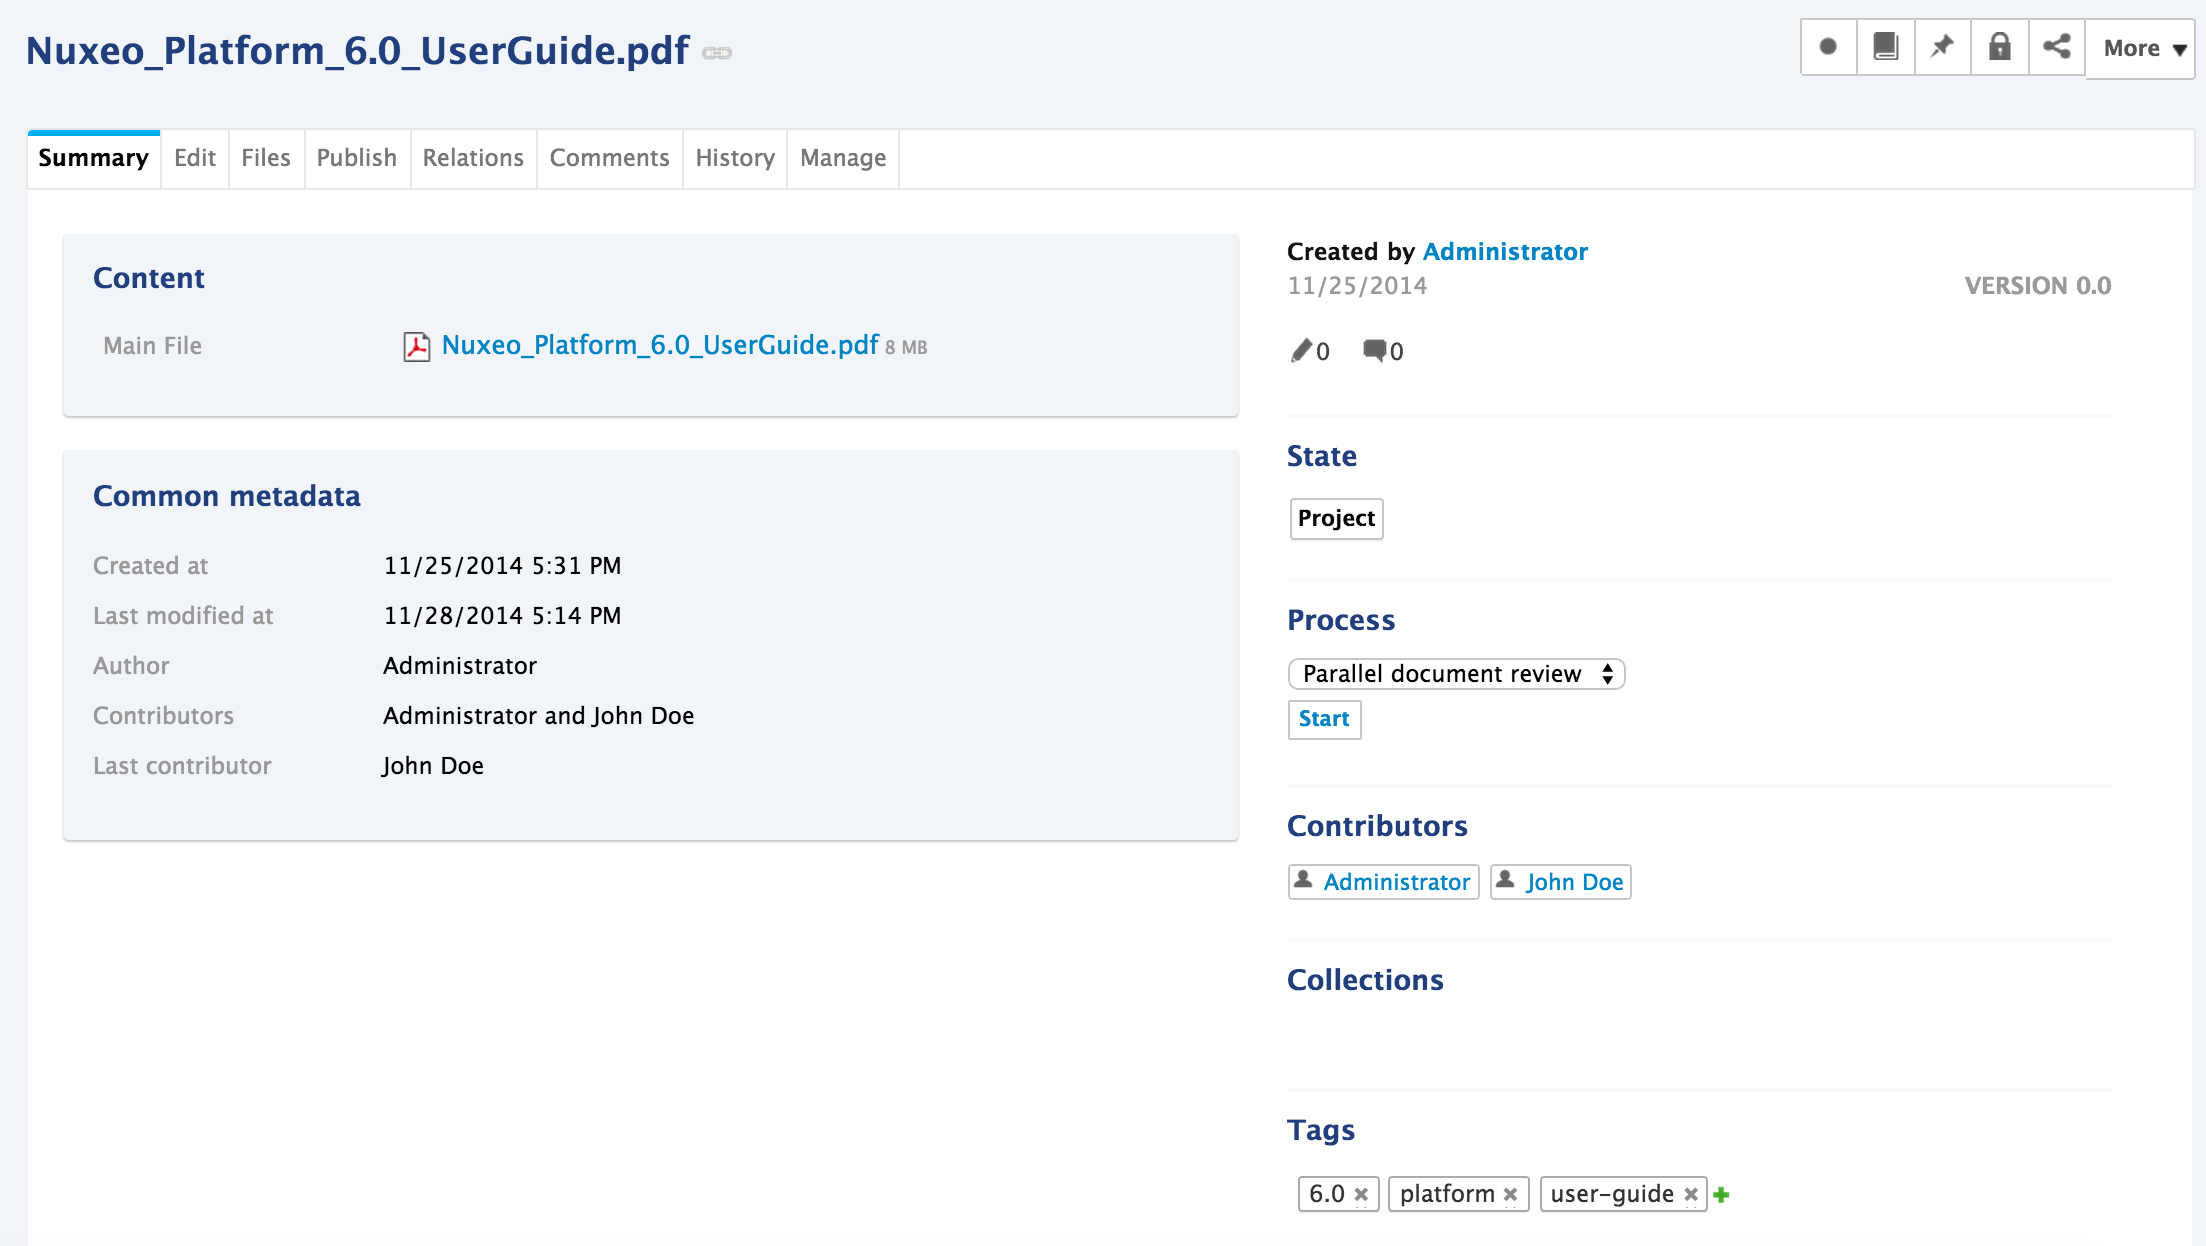Open the Relations tab
Image resolution: width=2206 pixels, height=1246 pixels.
click(x=473, y=158)
